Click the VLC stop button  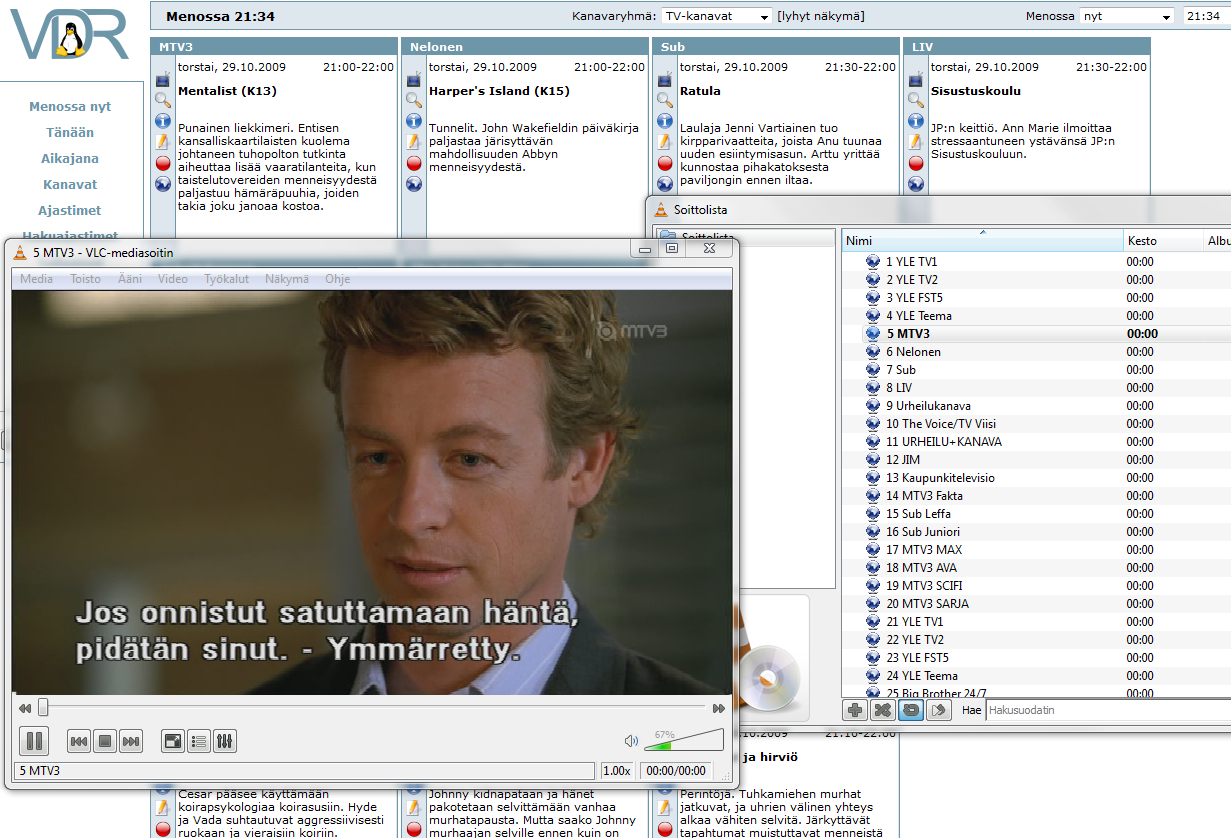(105, 741)
